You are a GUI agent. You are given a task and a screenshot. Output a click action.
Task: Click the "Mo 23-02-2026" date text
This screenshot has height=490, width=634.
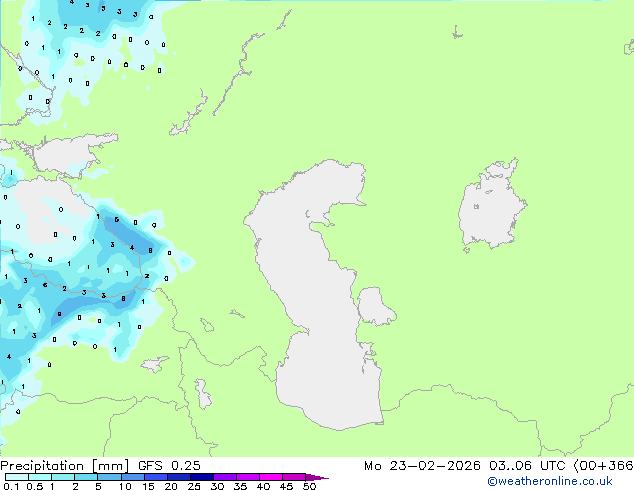422,466
